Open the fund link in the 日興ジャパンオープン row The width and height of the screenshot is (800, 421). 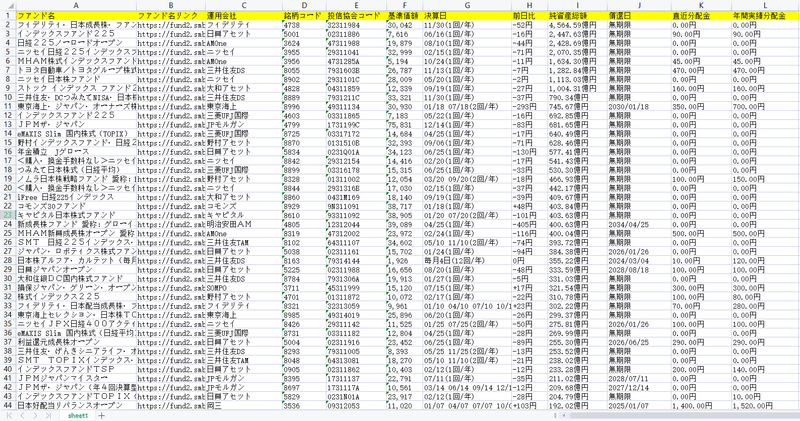(x=171, y=269)
